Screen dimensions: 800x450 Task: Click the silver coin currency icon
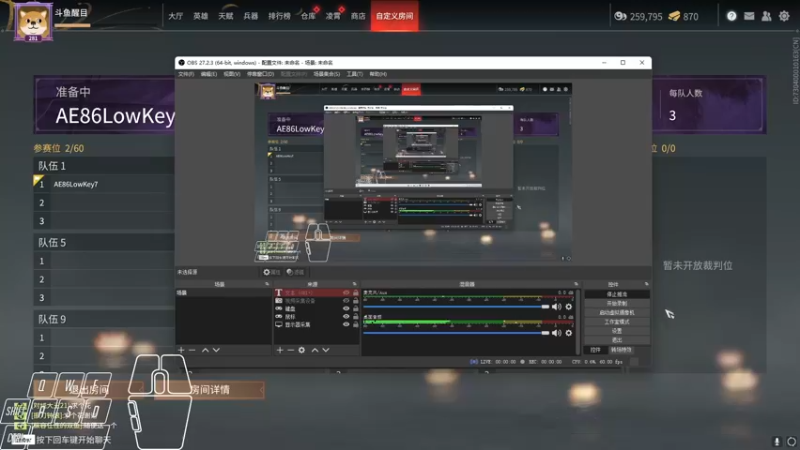pyautogui.click(x=620, y=16)
